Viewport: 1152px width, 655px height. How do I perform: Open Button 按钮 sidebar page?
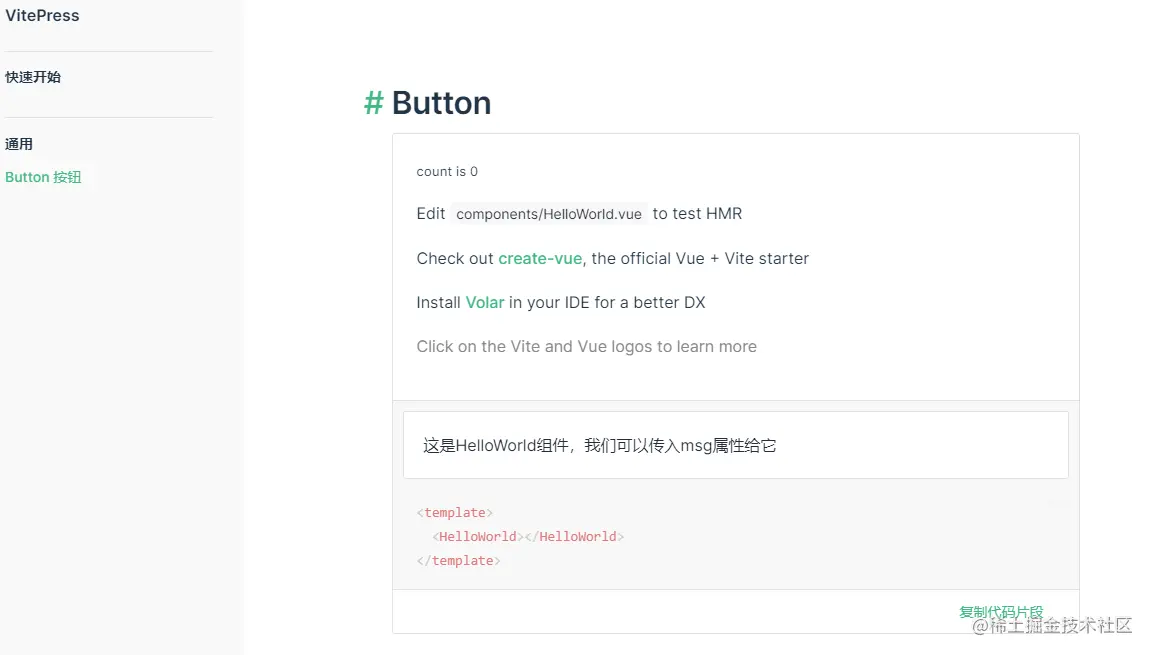pyautogui.click(x=43, y=177)
